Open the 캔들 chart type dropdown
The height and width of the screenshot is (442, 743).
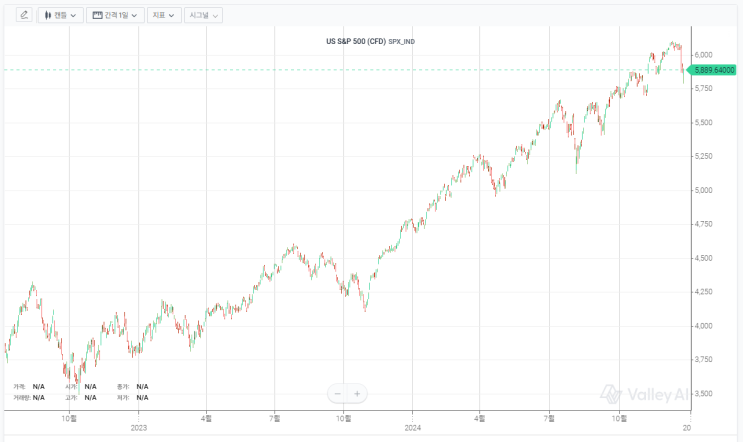61,15
